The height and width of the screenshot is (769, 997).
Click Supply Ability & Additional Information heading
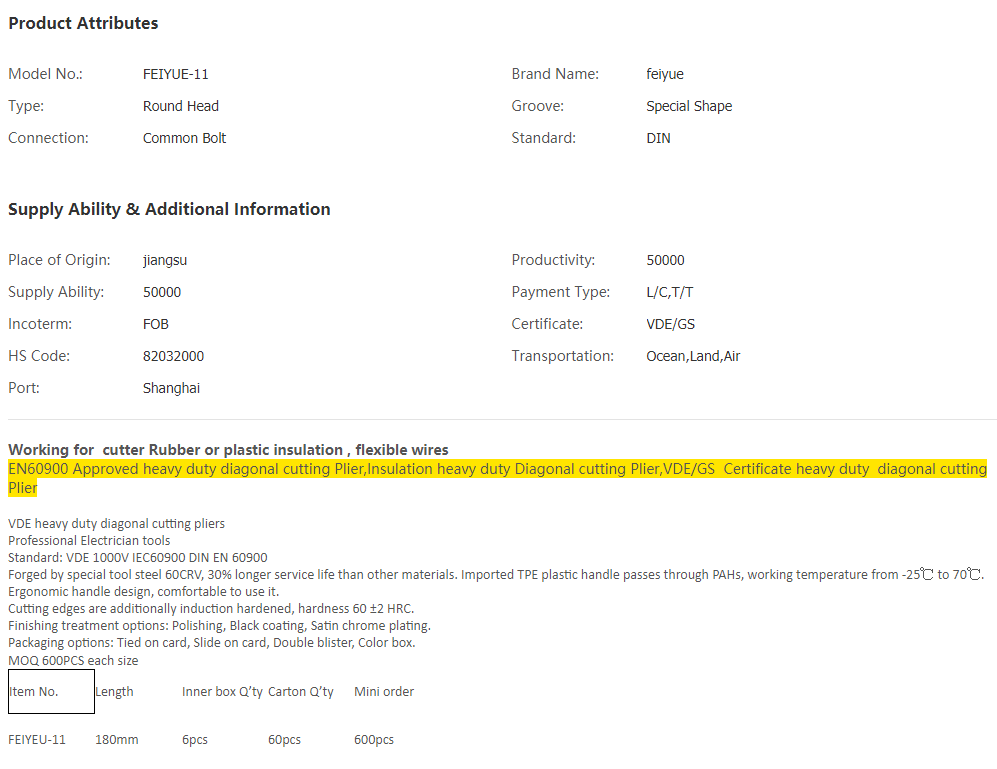tap(169, 209)
